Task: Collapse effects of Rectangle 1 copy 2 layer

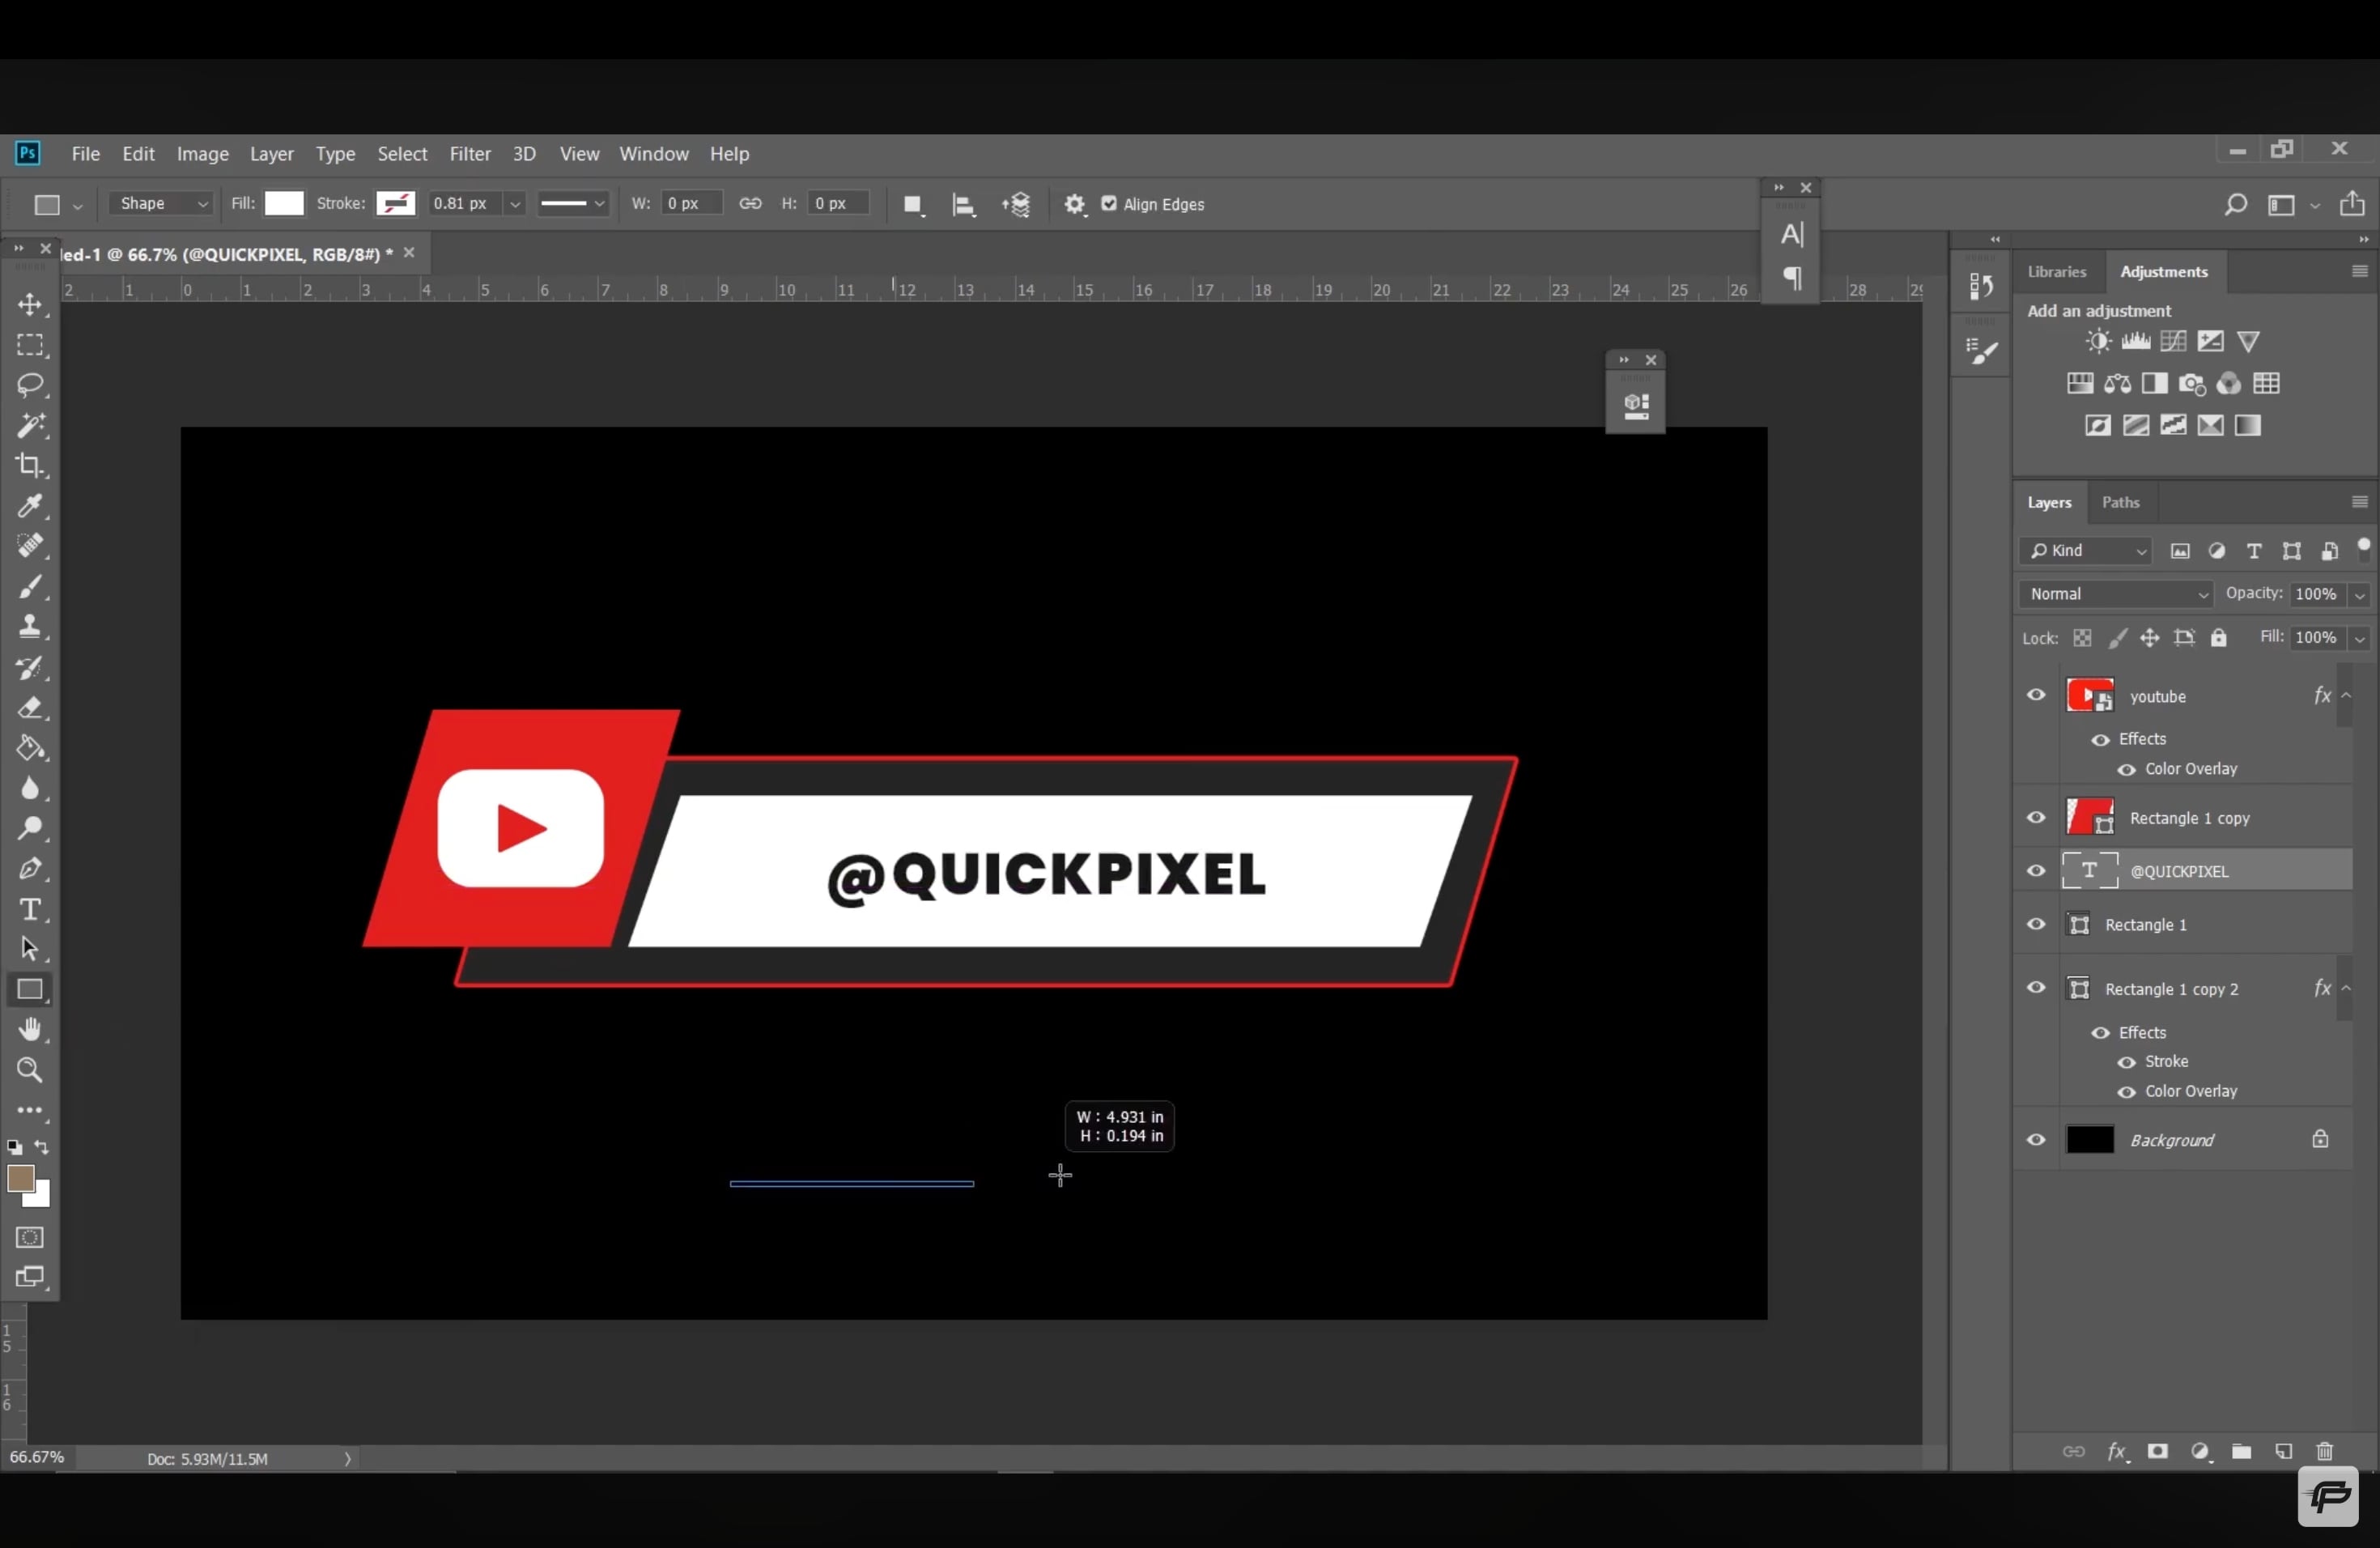Action: click(2346, 988)
